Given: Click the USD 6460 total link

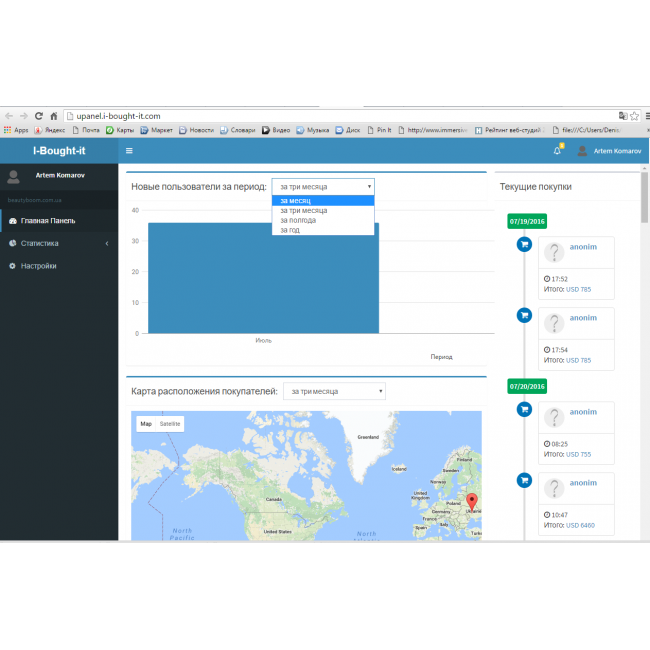Looking at the screenshot, I should click(580, 525).
